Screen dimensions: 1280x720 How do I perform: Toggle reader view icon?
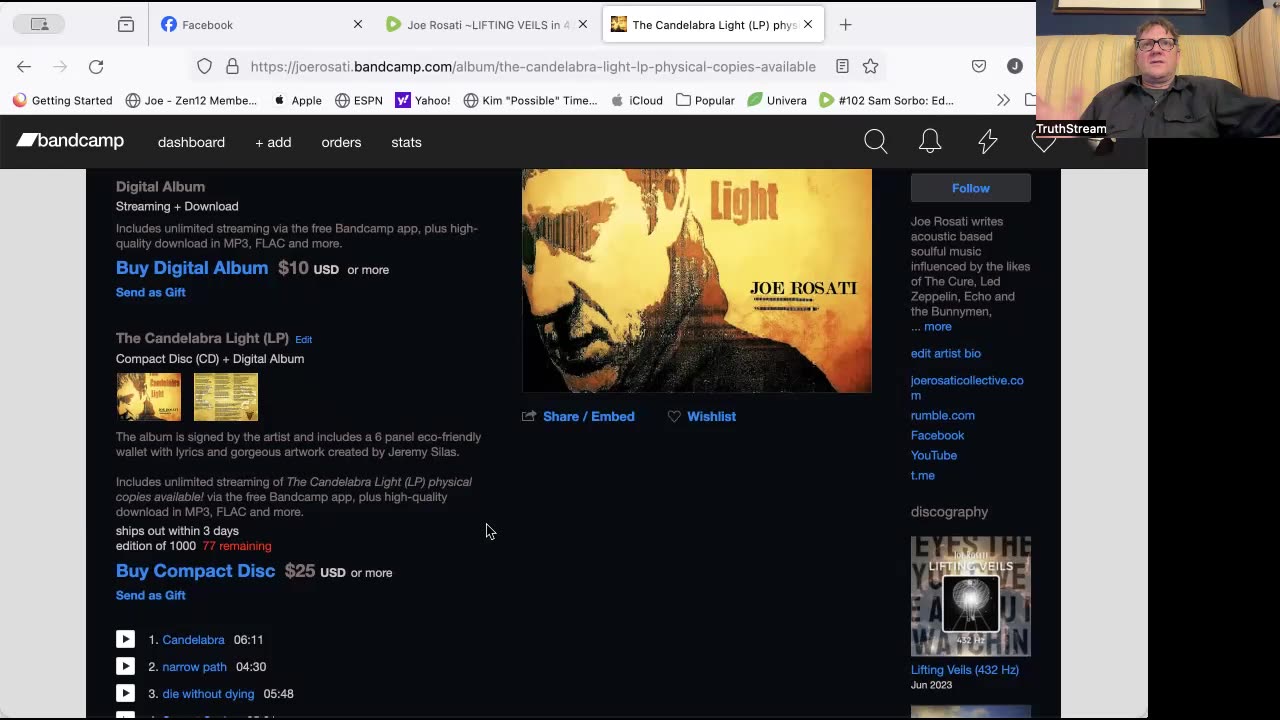[x=842, y=66]
